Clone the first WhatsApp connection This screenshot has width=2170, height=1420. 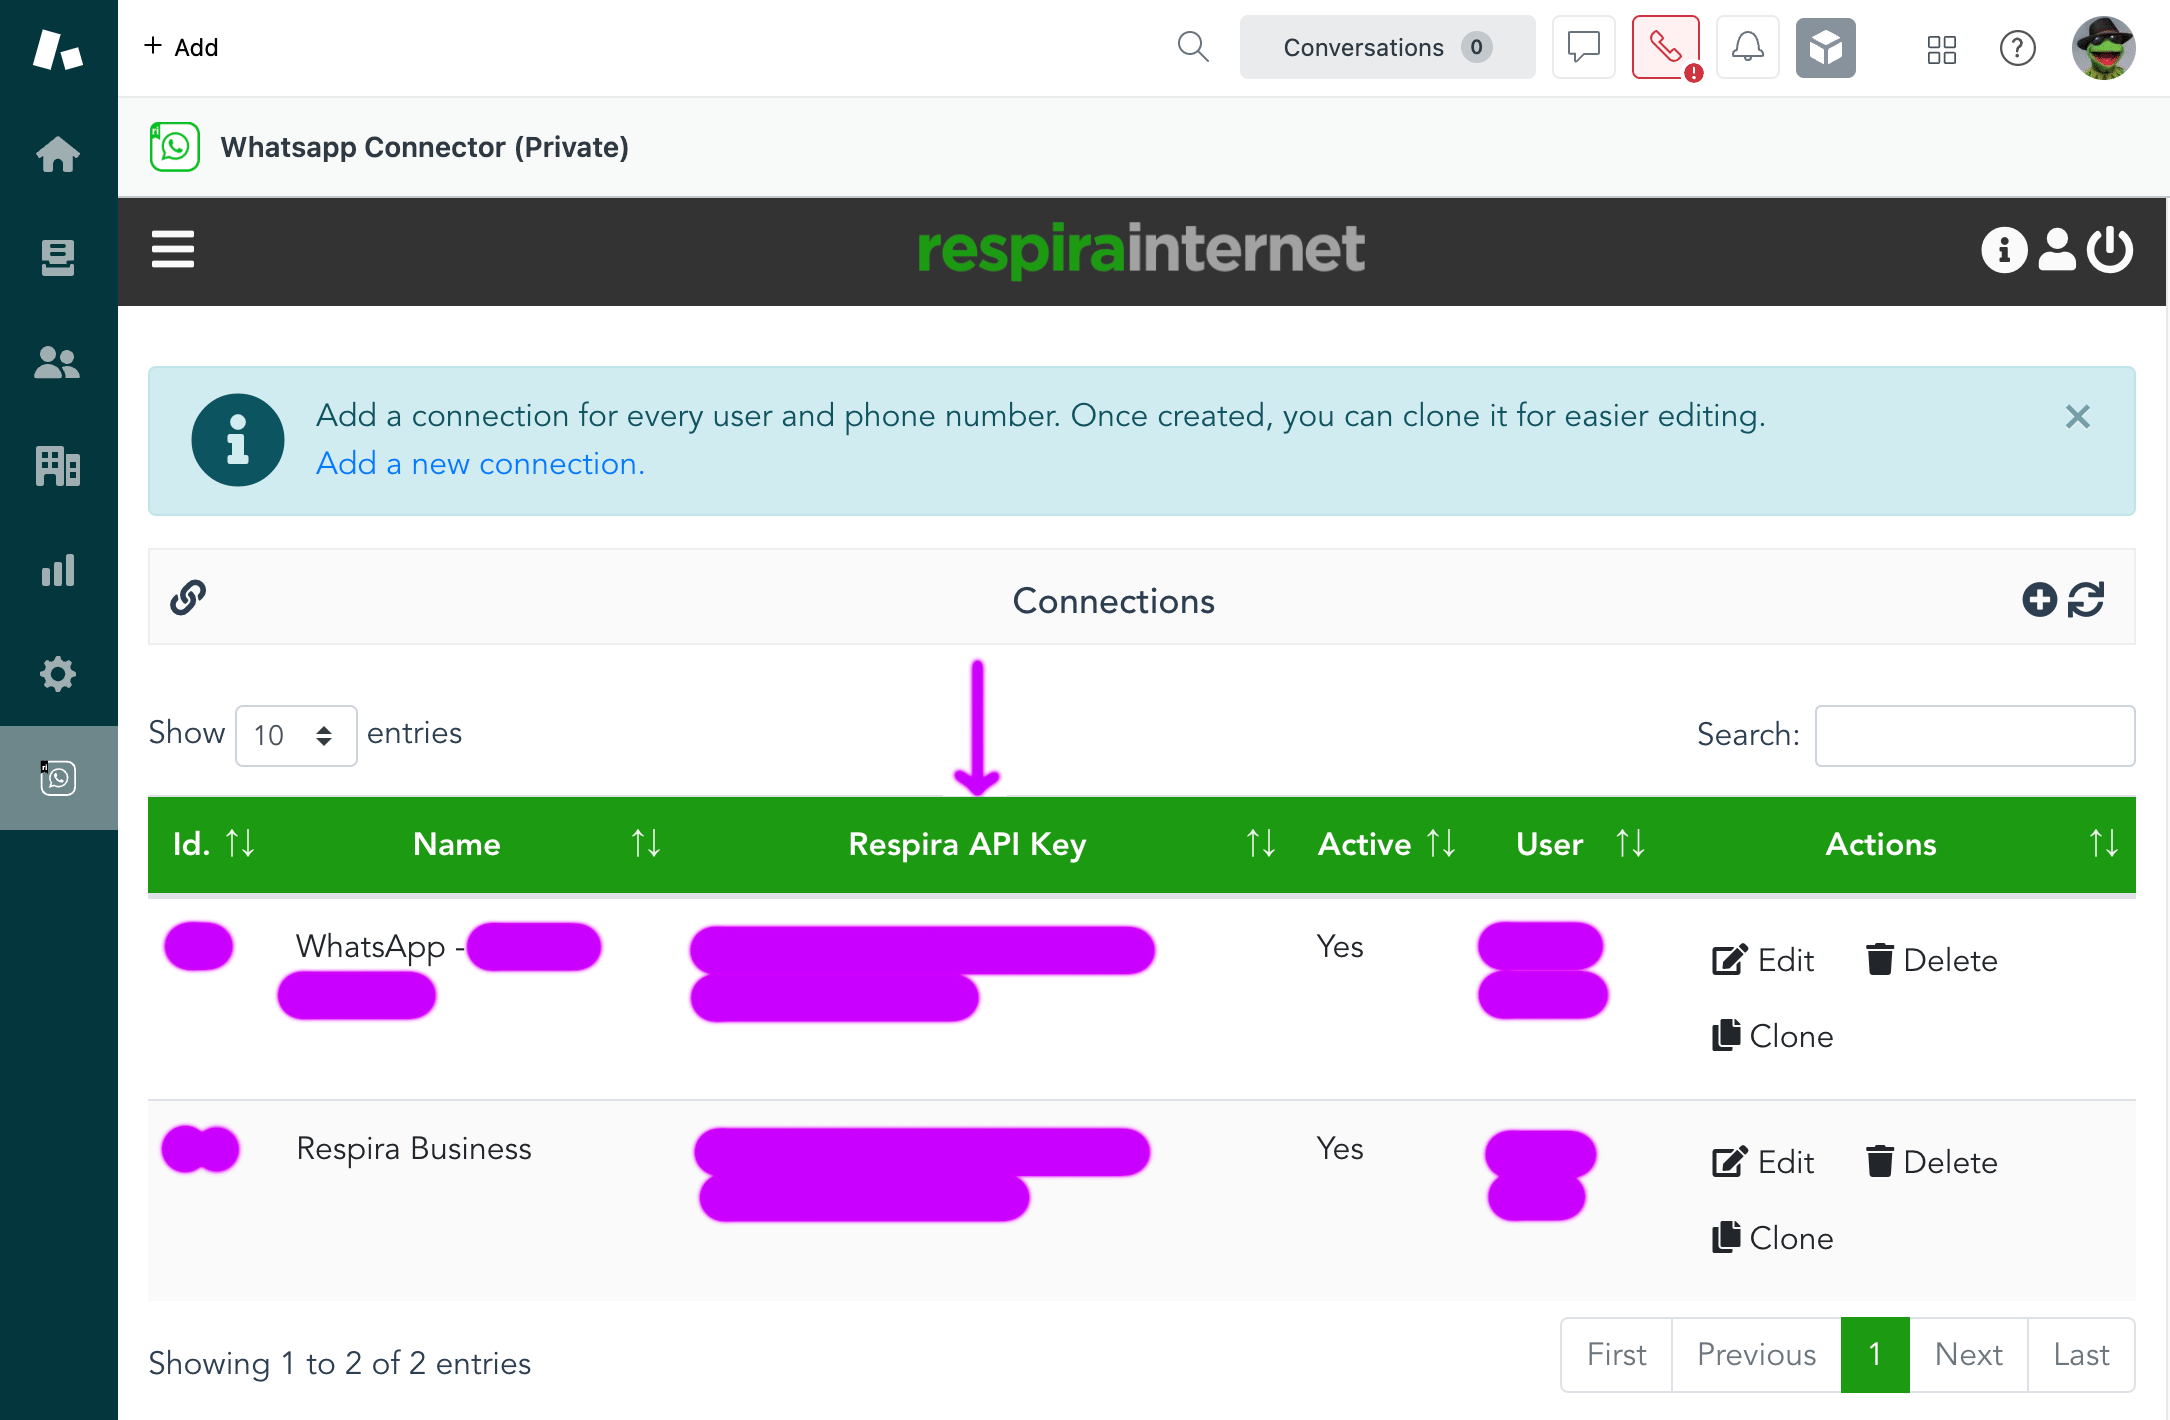(1772, 1036)
